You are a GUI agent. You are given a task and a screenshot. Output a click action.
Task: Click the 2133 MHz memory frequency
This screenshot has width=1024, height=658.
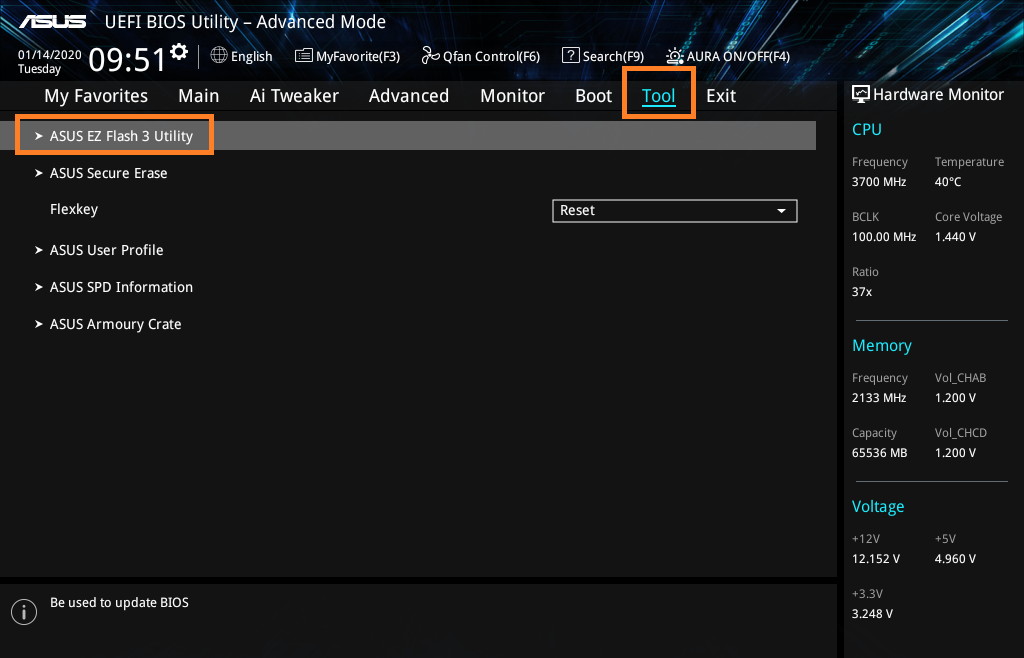coord(879,398)
